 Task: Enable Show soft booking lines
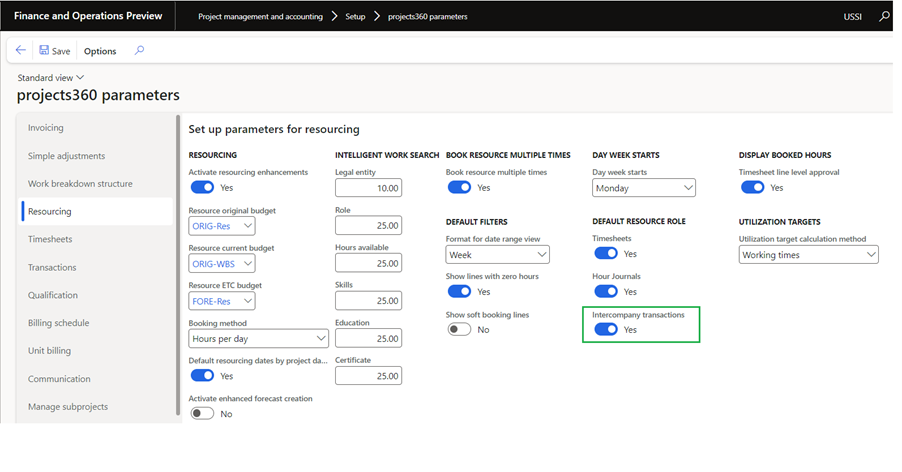click(x=459, y=329)
